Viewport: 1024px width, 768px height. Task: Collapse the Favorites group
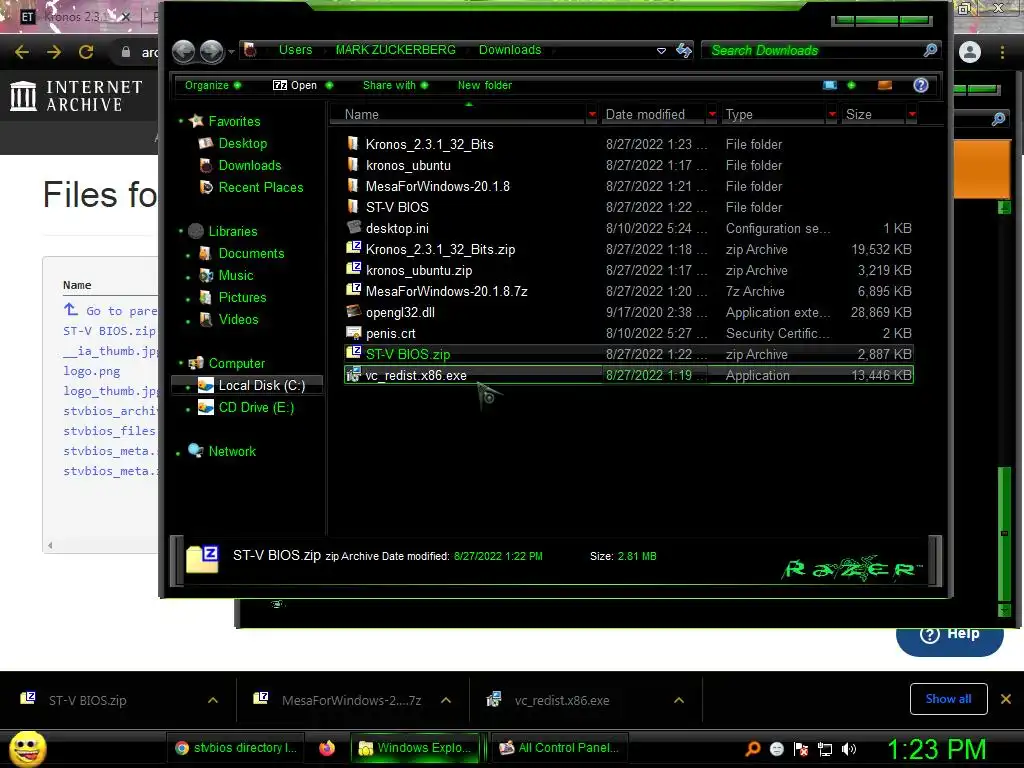[181, 121]
